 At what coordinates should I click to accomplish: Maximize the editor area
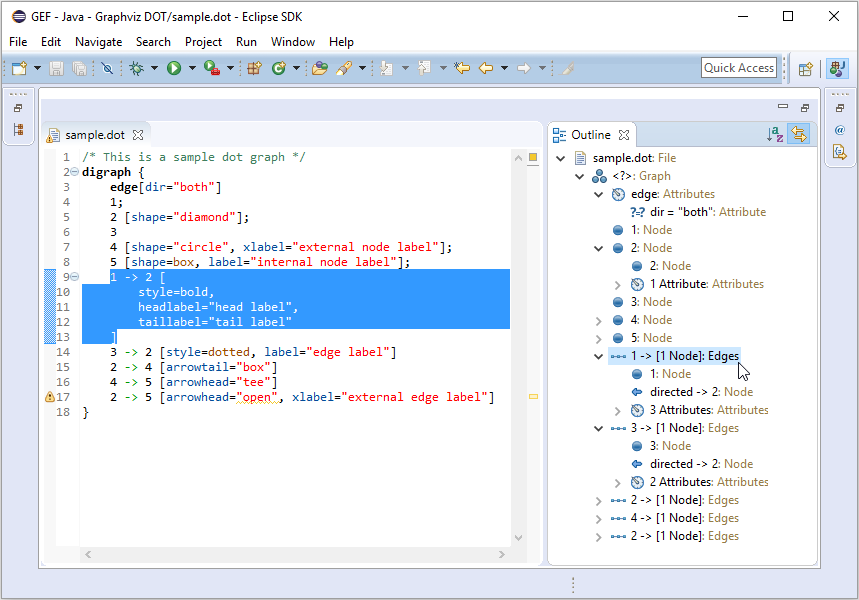click(x=805, y=108)
